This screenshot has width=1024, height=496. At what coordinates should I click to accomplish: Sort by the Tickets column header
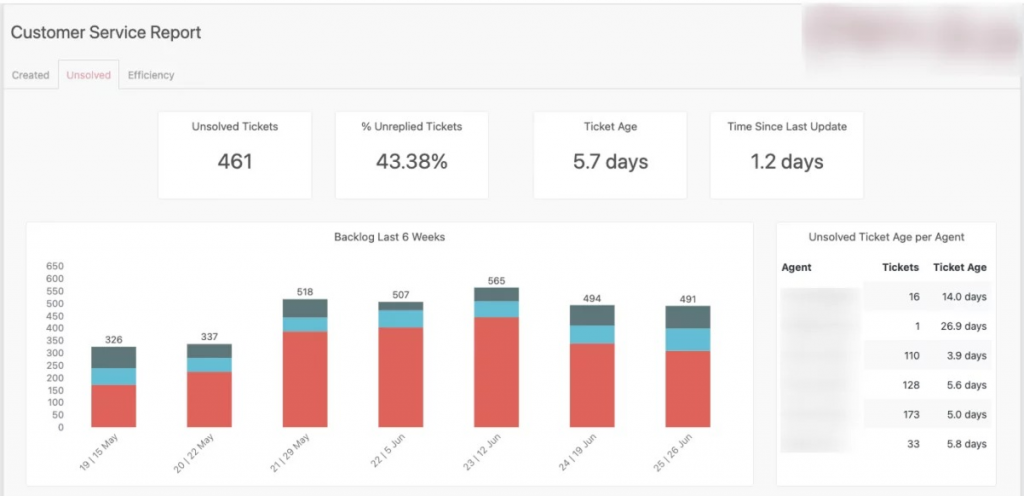tap(900, 267)
